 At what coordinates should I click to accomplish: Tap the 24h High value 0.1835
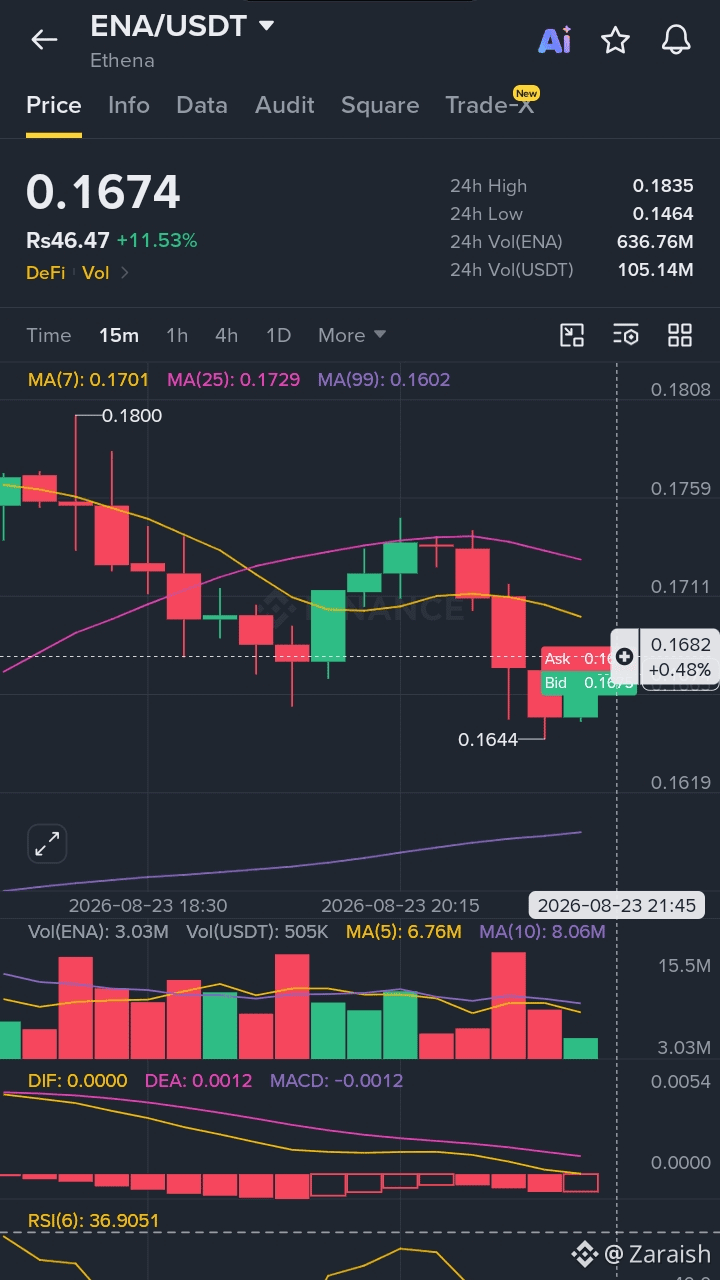(663, 186)
